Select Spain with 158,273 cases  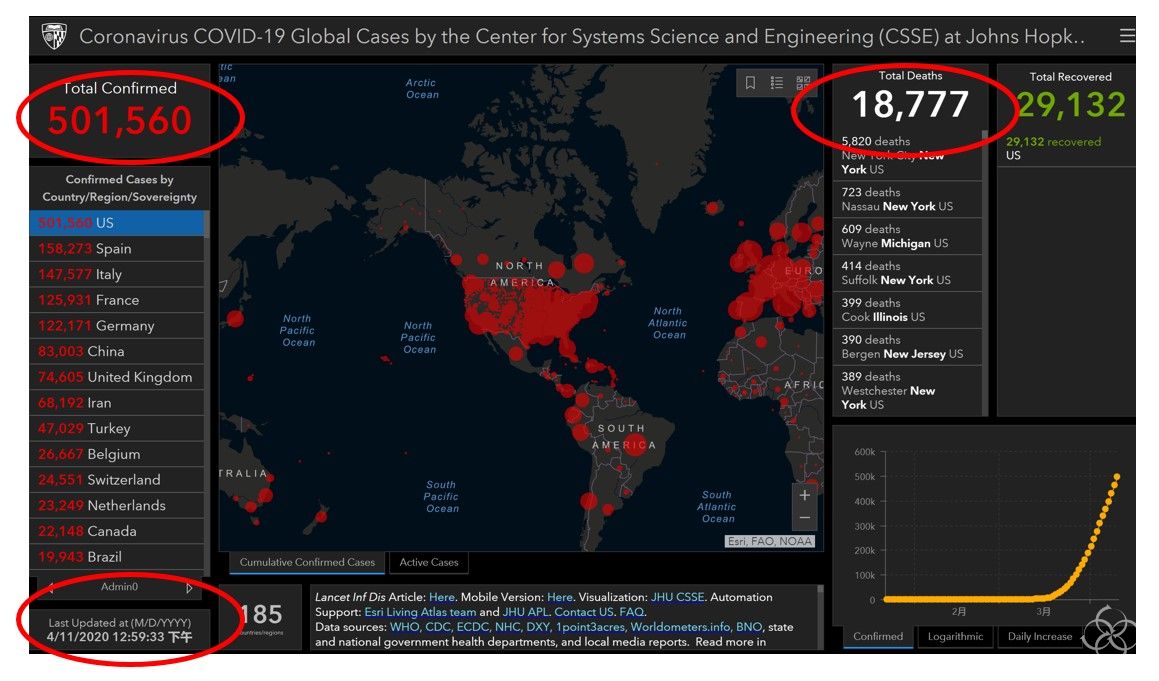pyautogui.click(x=117, y=248)
